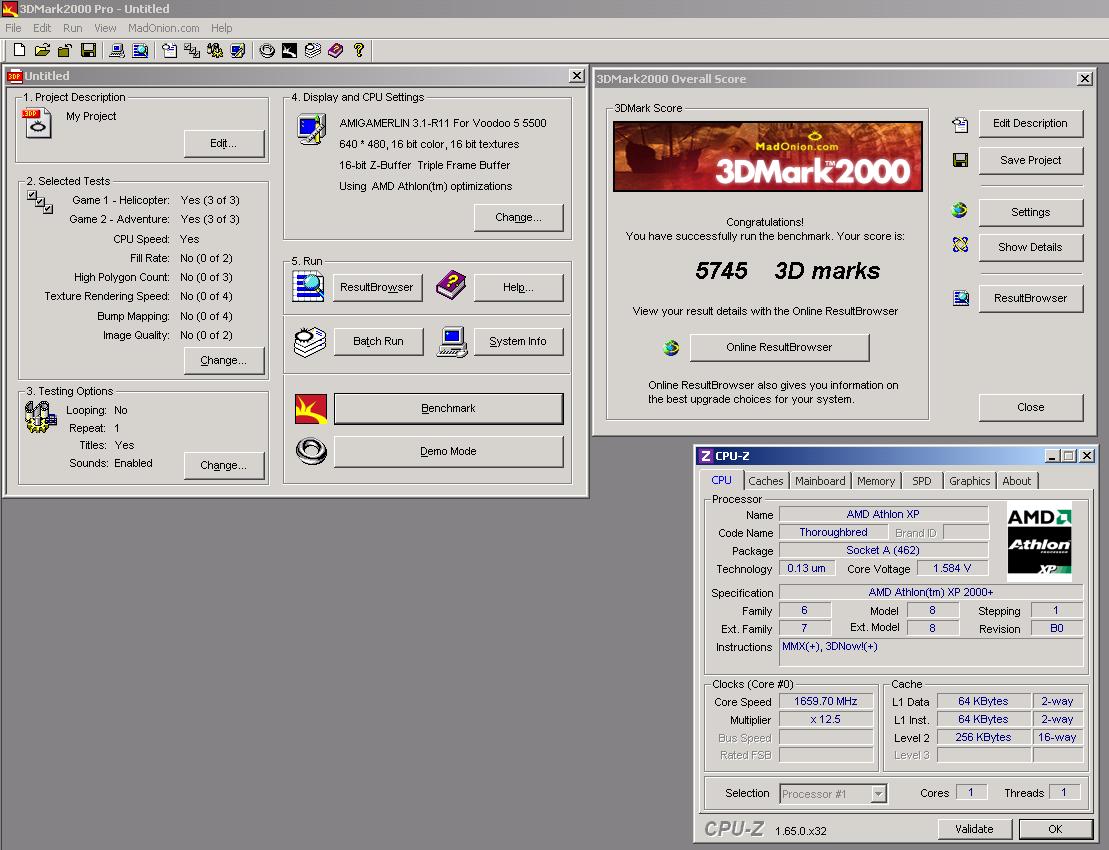Click the Testing Options toolbar icon
This screenshot has width=1109, height=850.
[214, 50]
